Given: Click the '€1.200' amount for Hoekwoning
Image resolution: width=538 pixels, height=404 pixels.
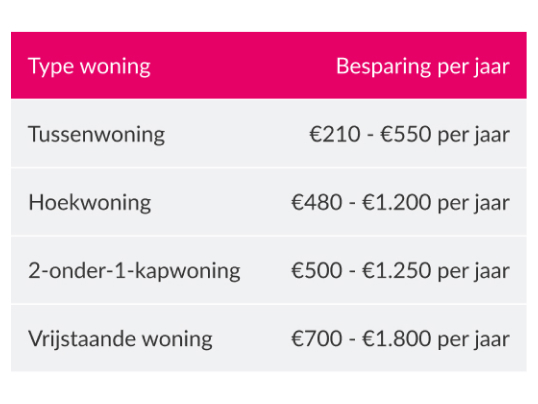Looking at the screenshot, I should (x=397, y=203).
